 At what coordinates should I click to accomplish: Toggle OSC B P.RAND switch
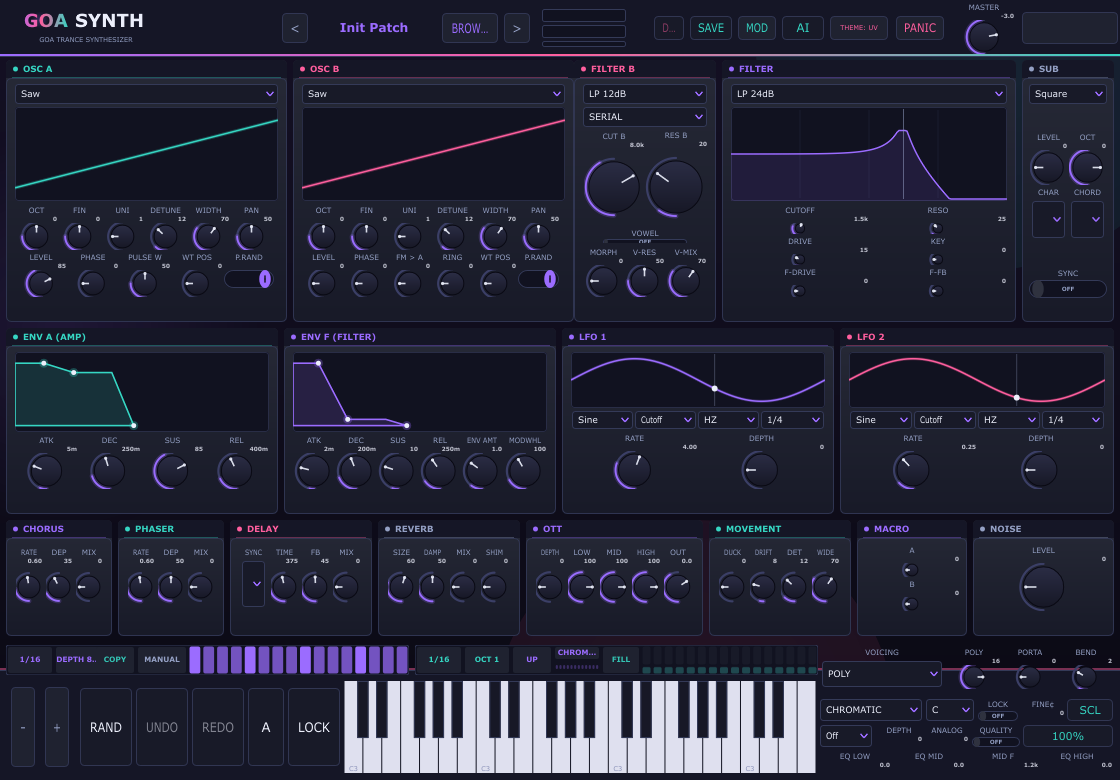click(x=537, y=279)
